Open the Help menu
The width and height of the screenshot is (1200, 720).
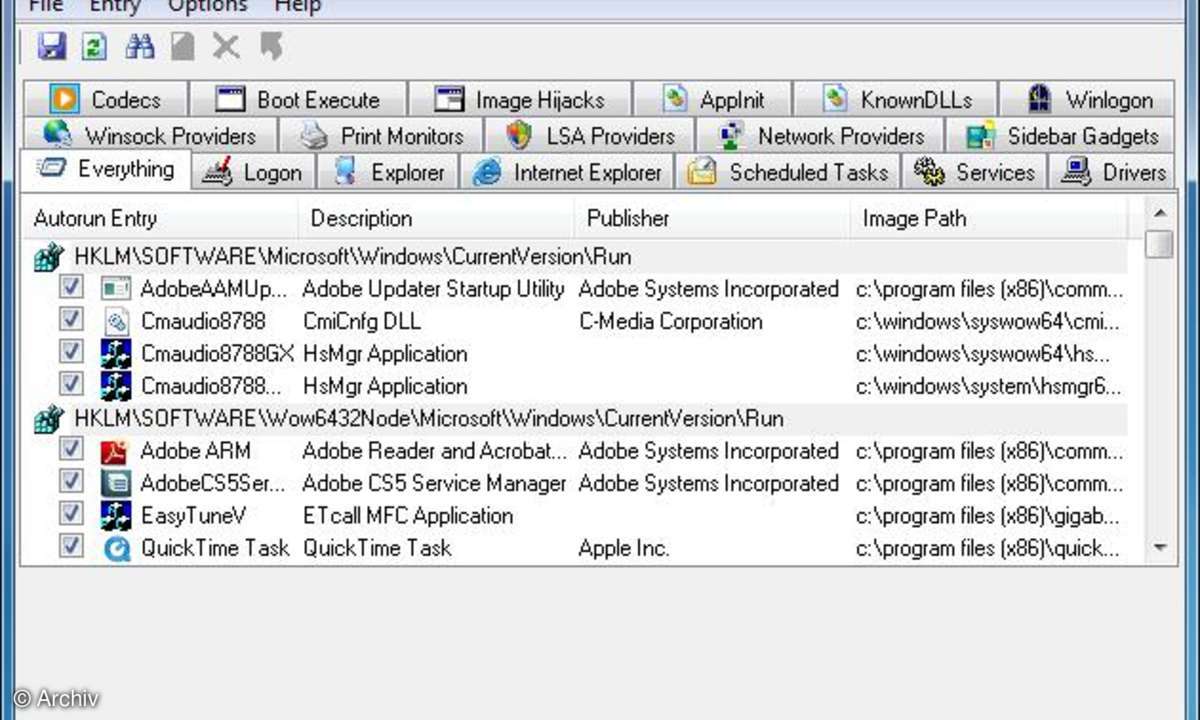point(298,6)
